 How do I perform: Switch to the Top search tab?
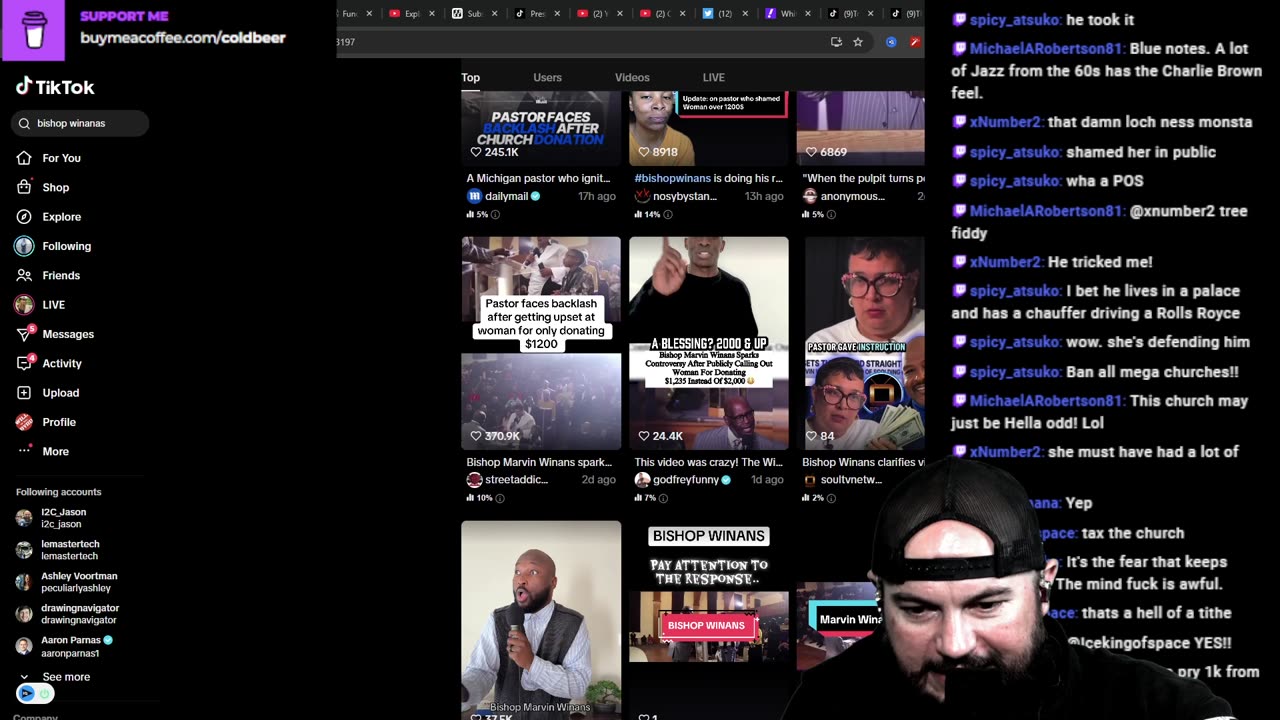click(470, 77)
